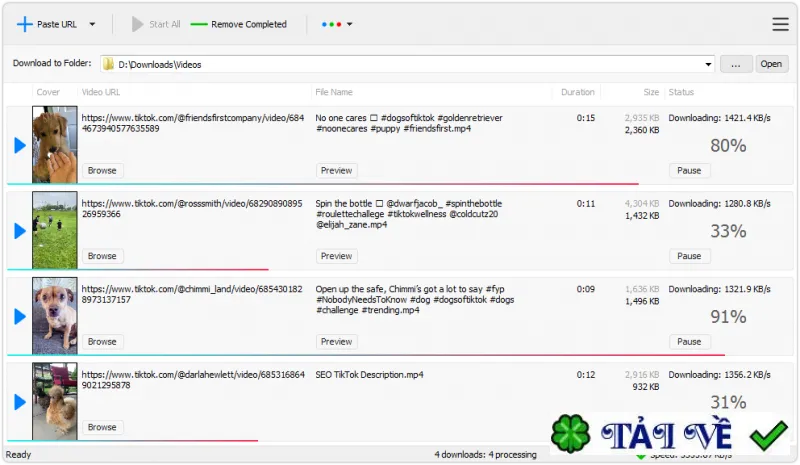Open the hamburger menu icon
800x465 pixels.
point(780,24)
